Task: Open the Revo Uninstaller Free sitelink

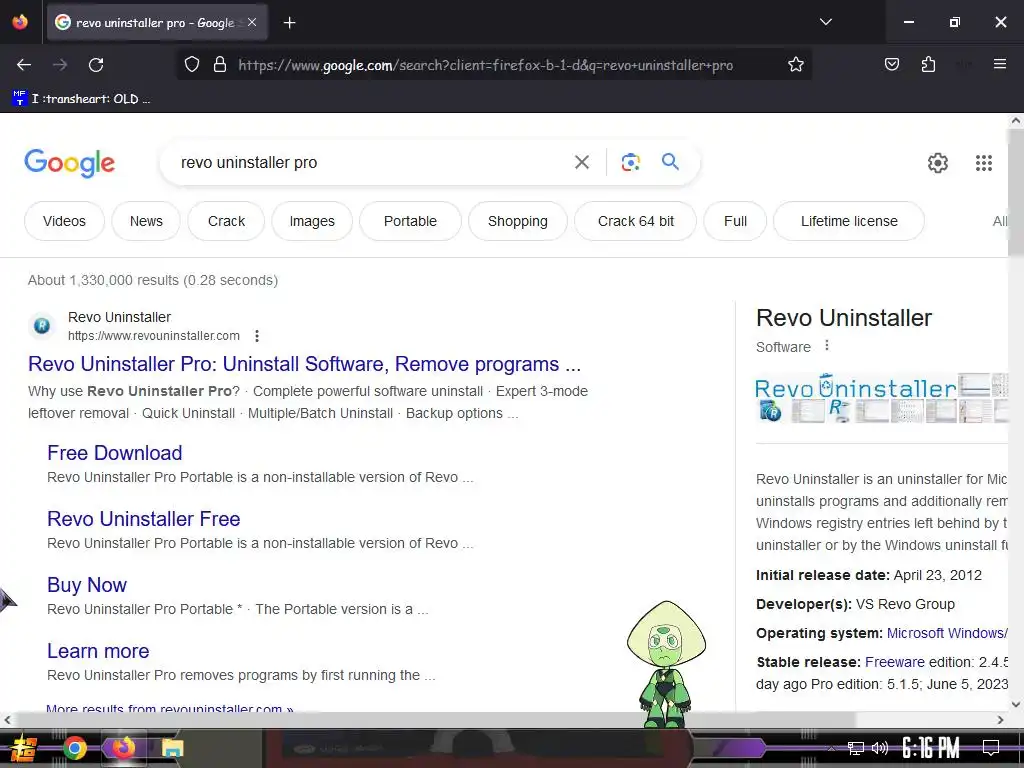Action: click(x=144, y=519)
